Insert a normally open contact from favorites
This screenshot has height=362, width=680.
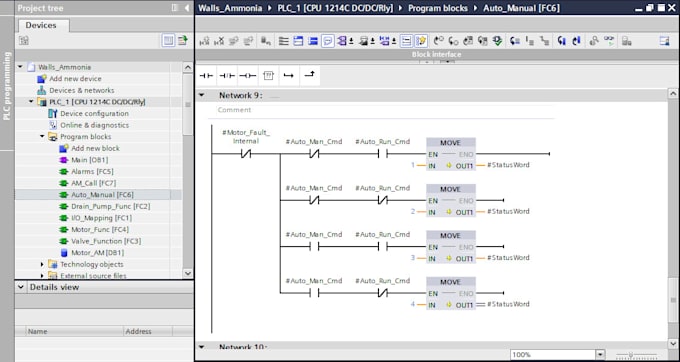point(206,76)
